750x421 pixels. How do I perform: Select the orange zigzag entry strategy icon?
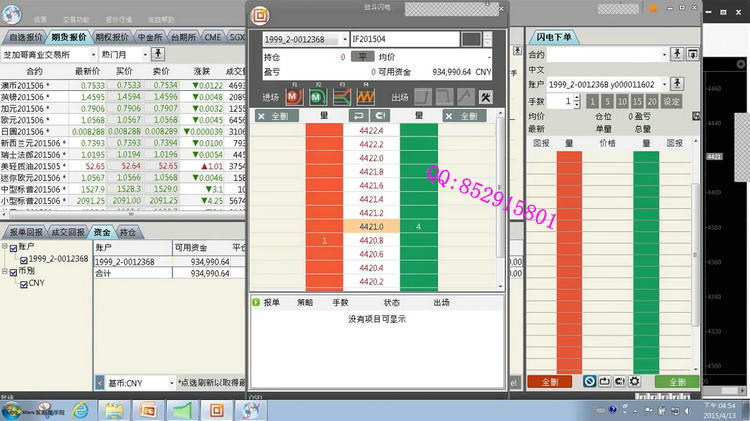click(365, 96)
